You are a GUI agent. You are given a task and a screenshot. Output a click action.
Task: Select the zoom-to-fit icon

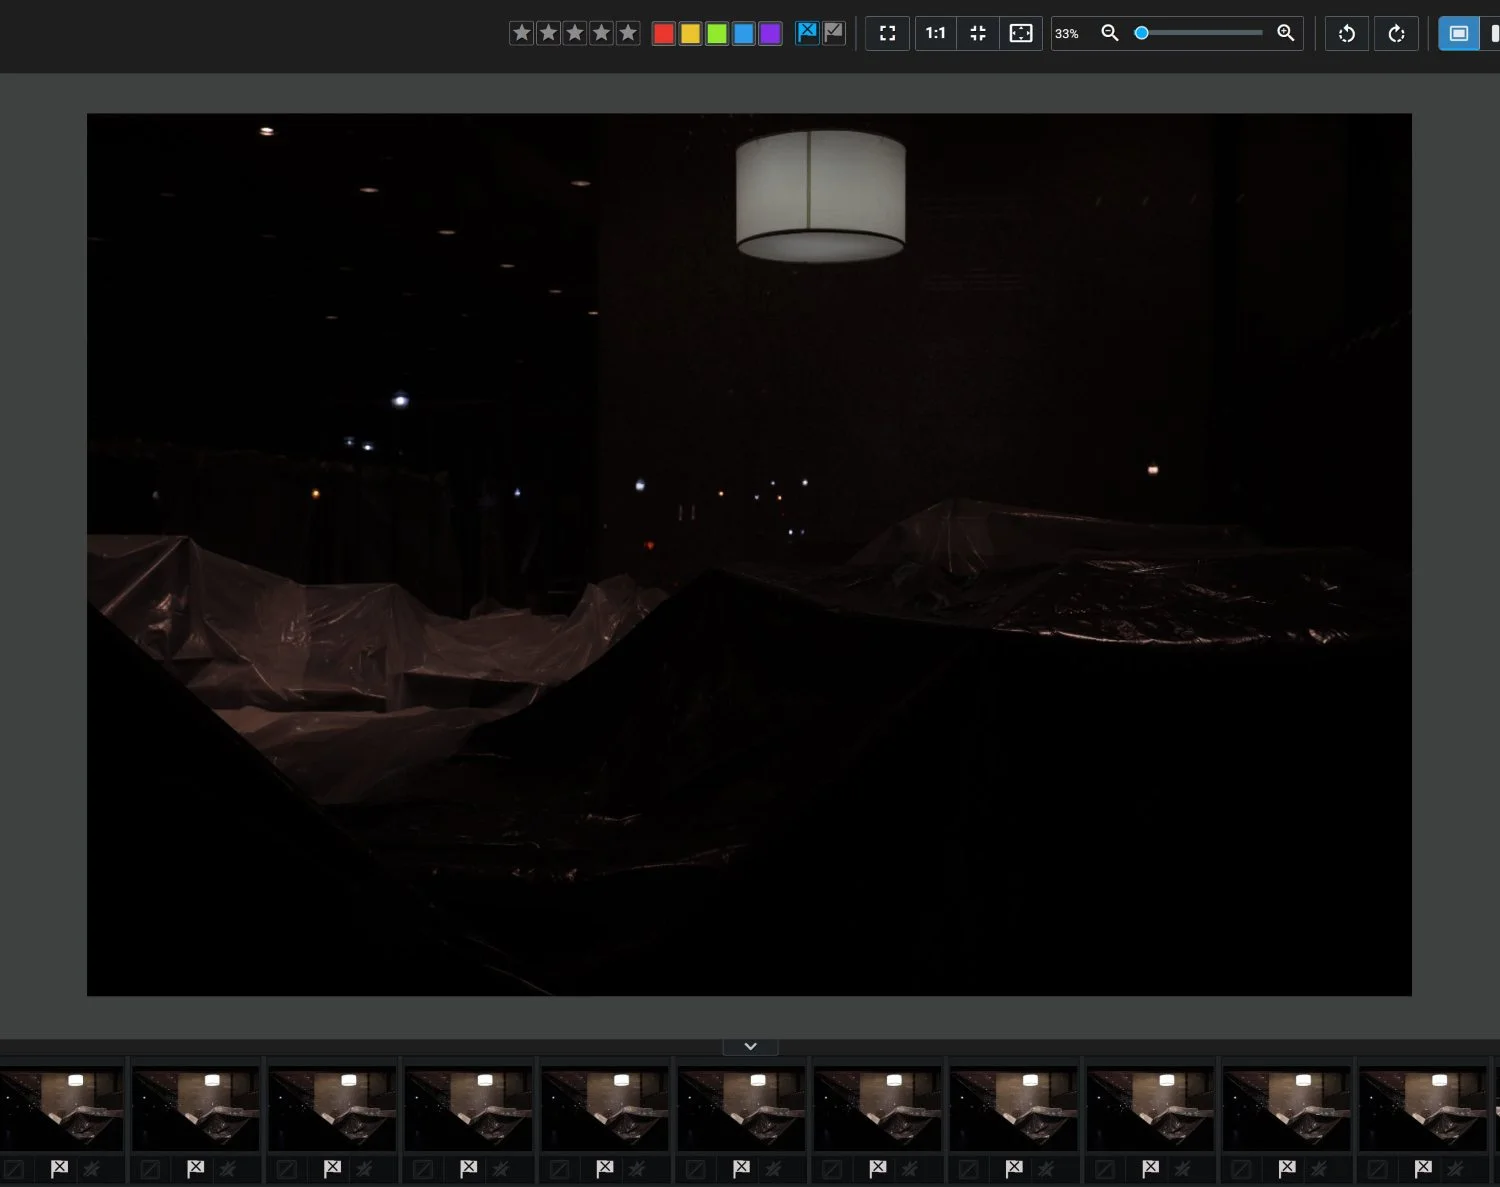[x=977, y=33]
